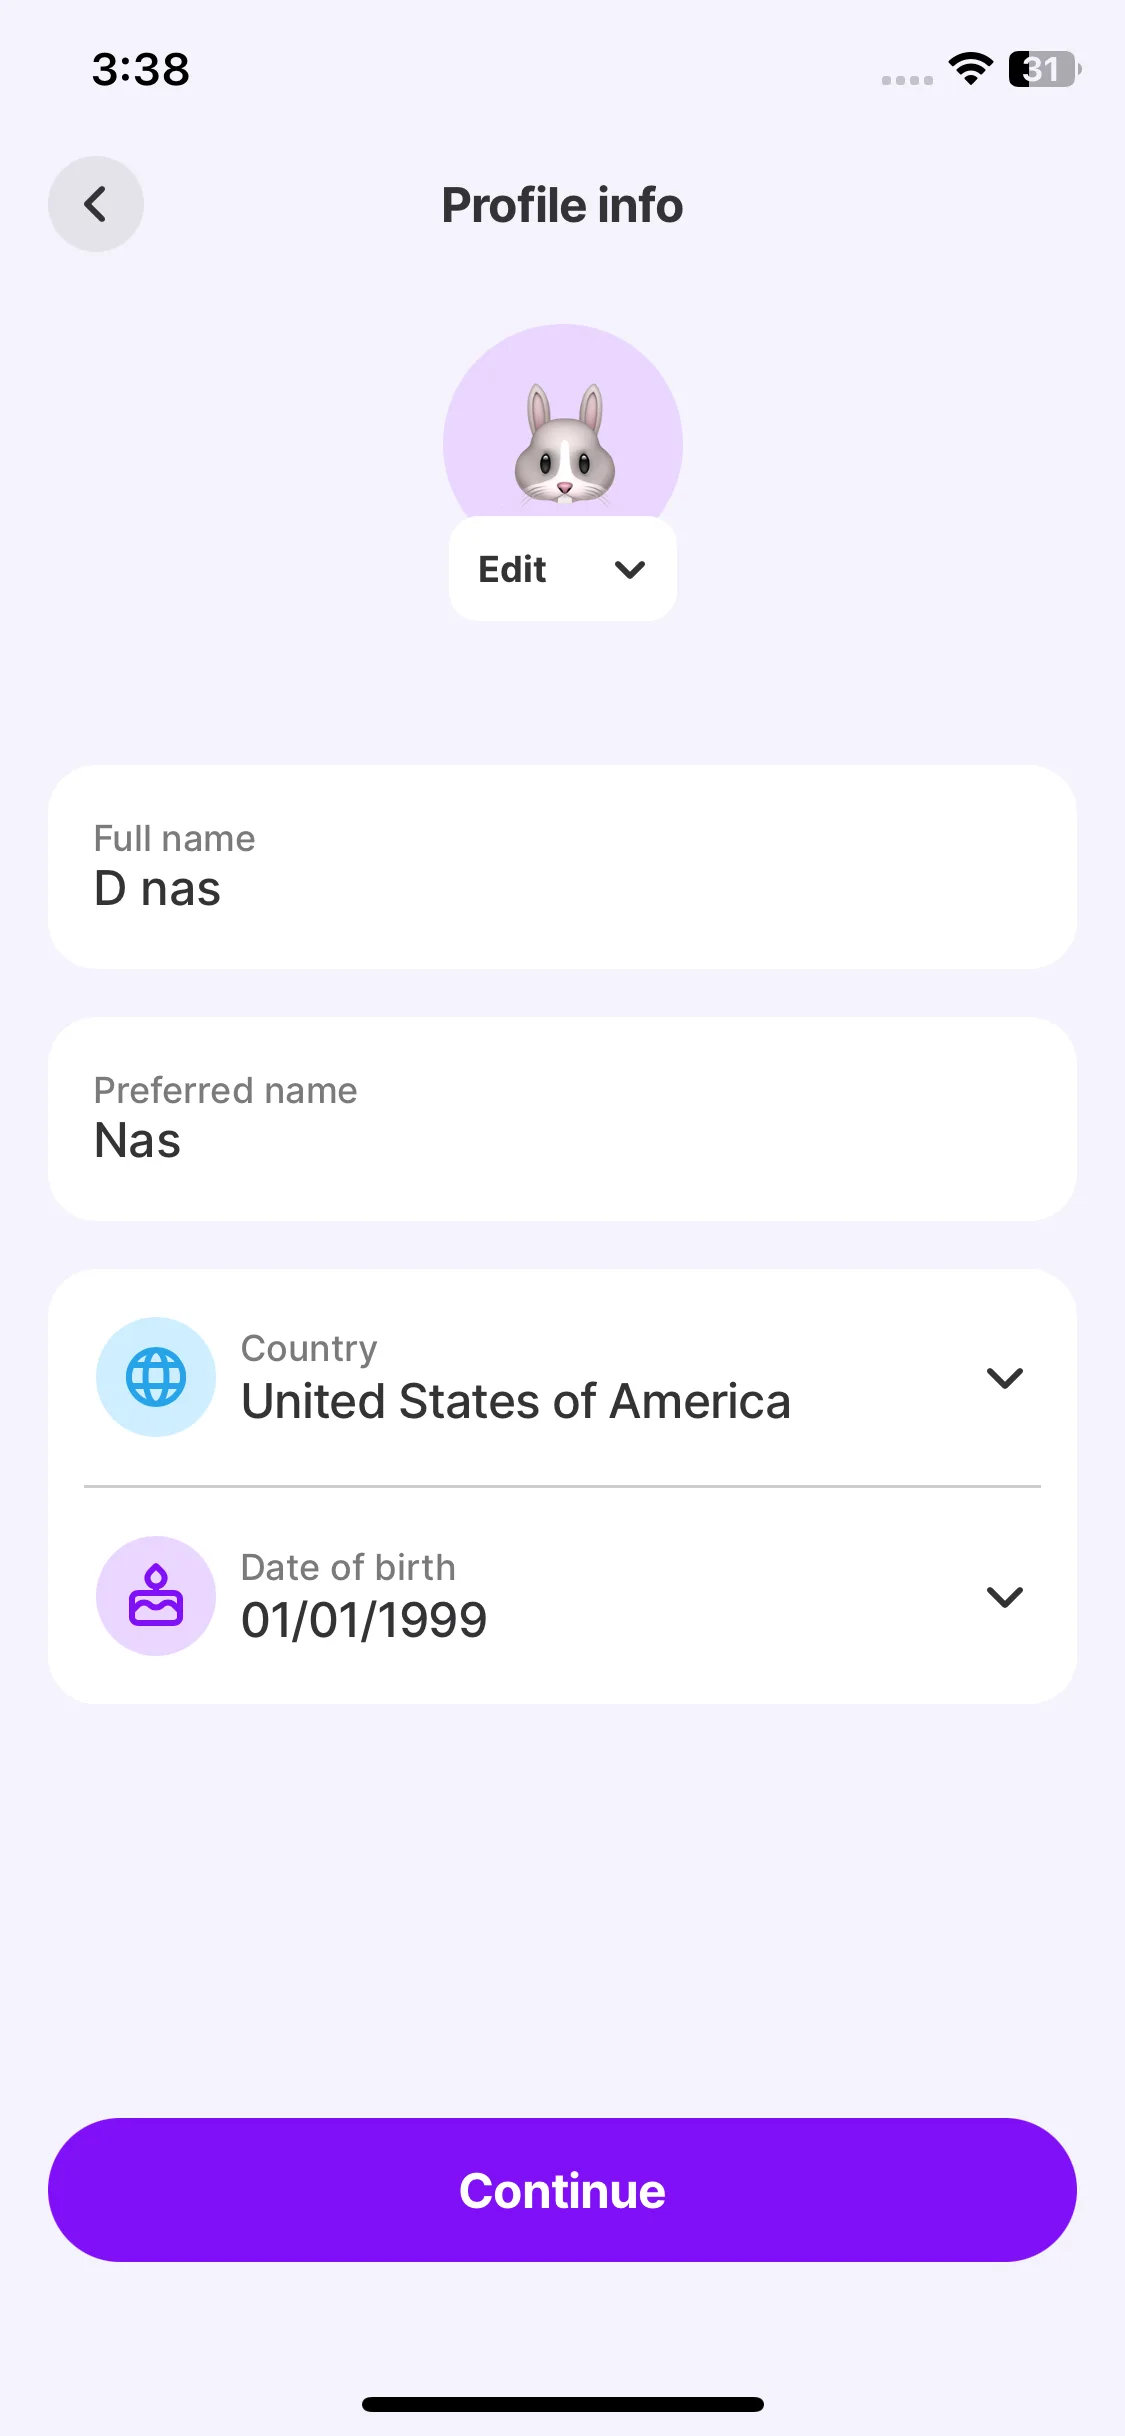
Task: Tap the globe Country icon
Action: 156,1377
